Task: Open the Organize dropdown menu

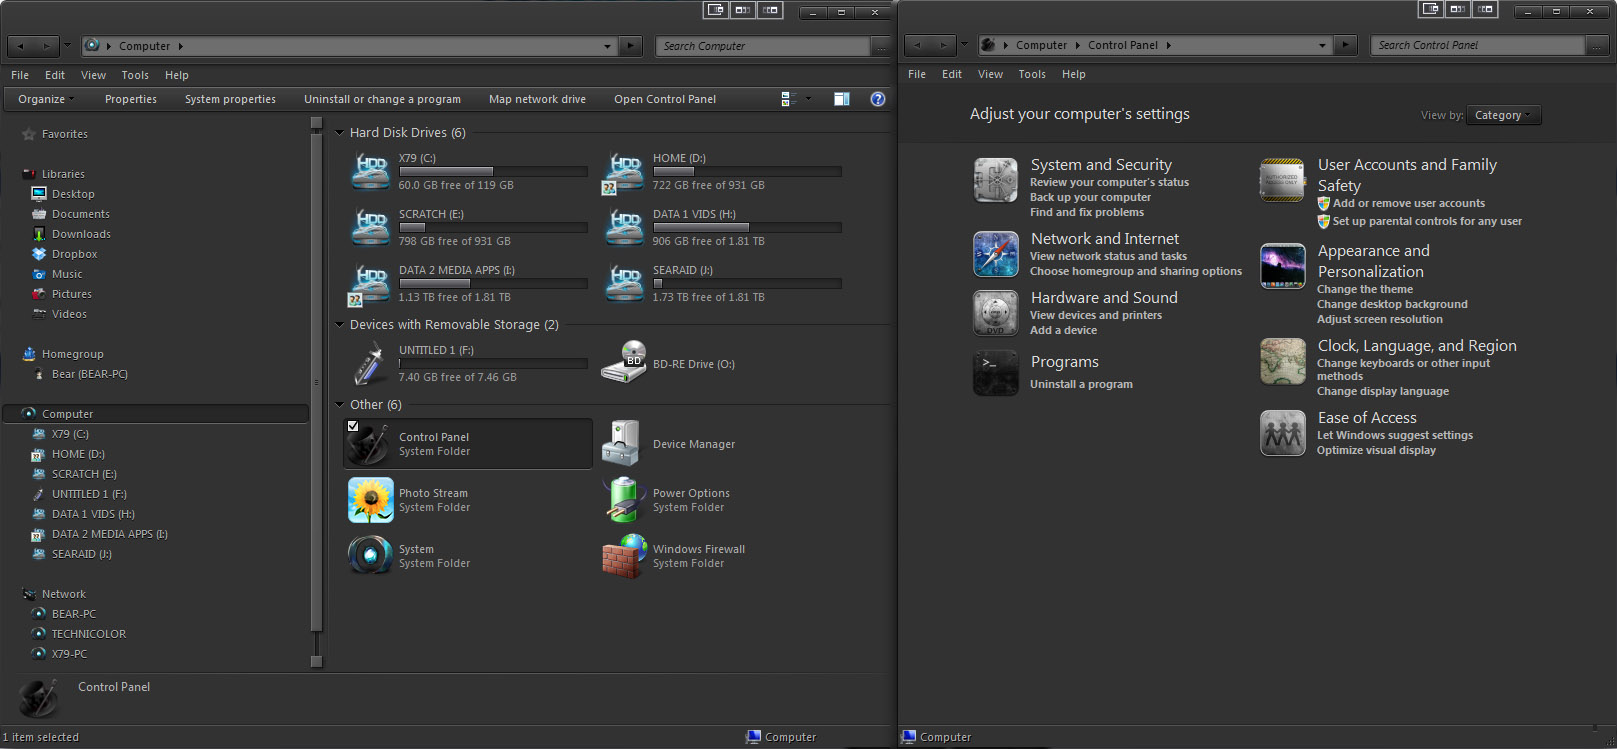Action: [46, 99]
